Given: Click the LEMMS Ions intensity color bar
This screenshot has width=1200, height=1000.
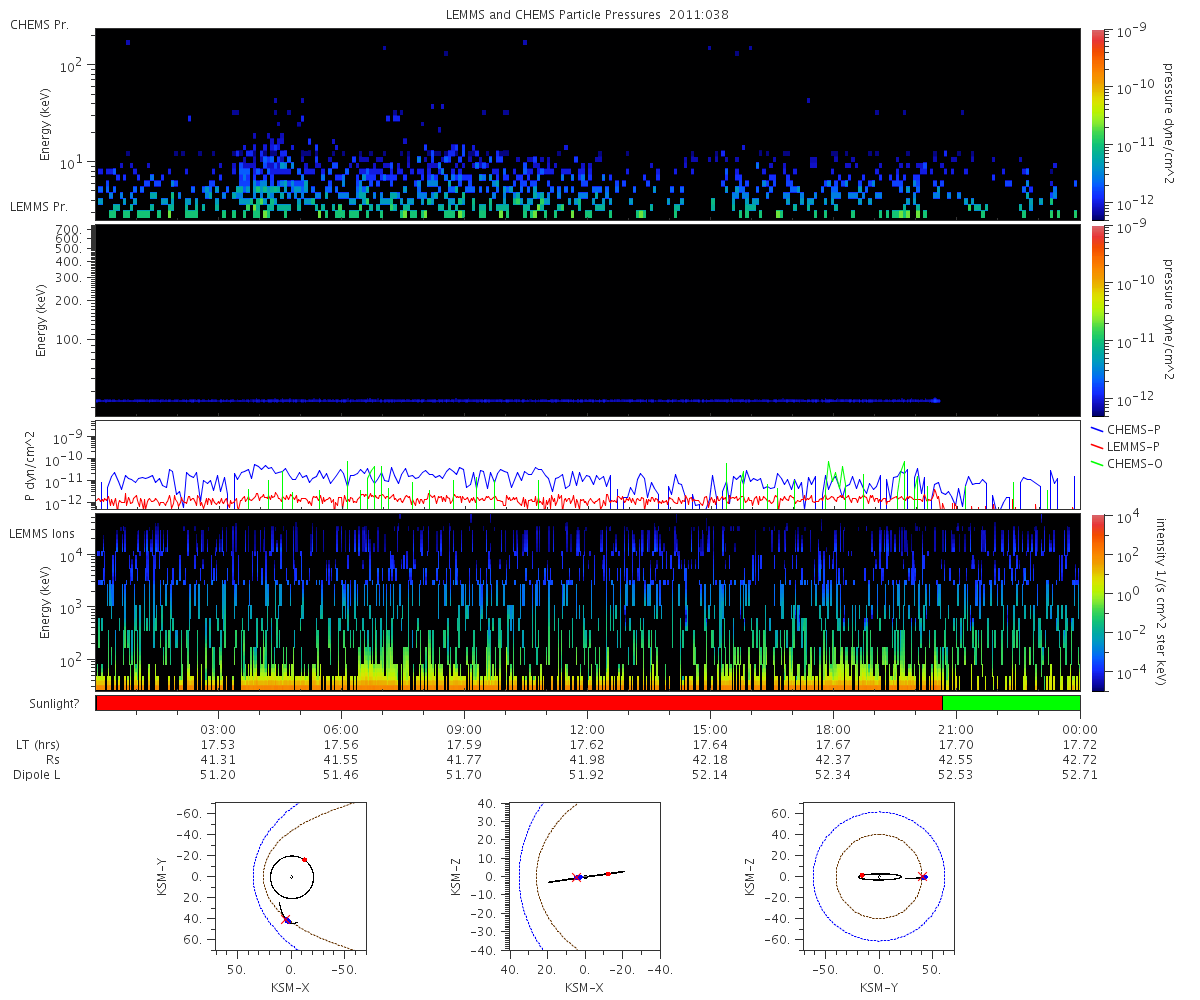Looking at the screenshot, I should (x=1099, y=603).
